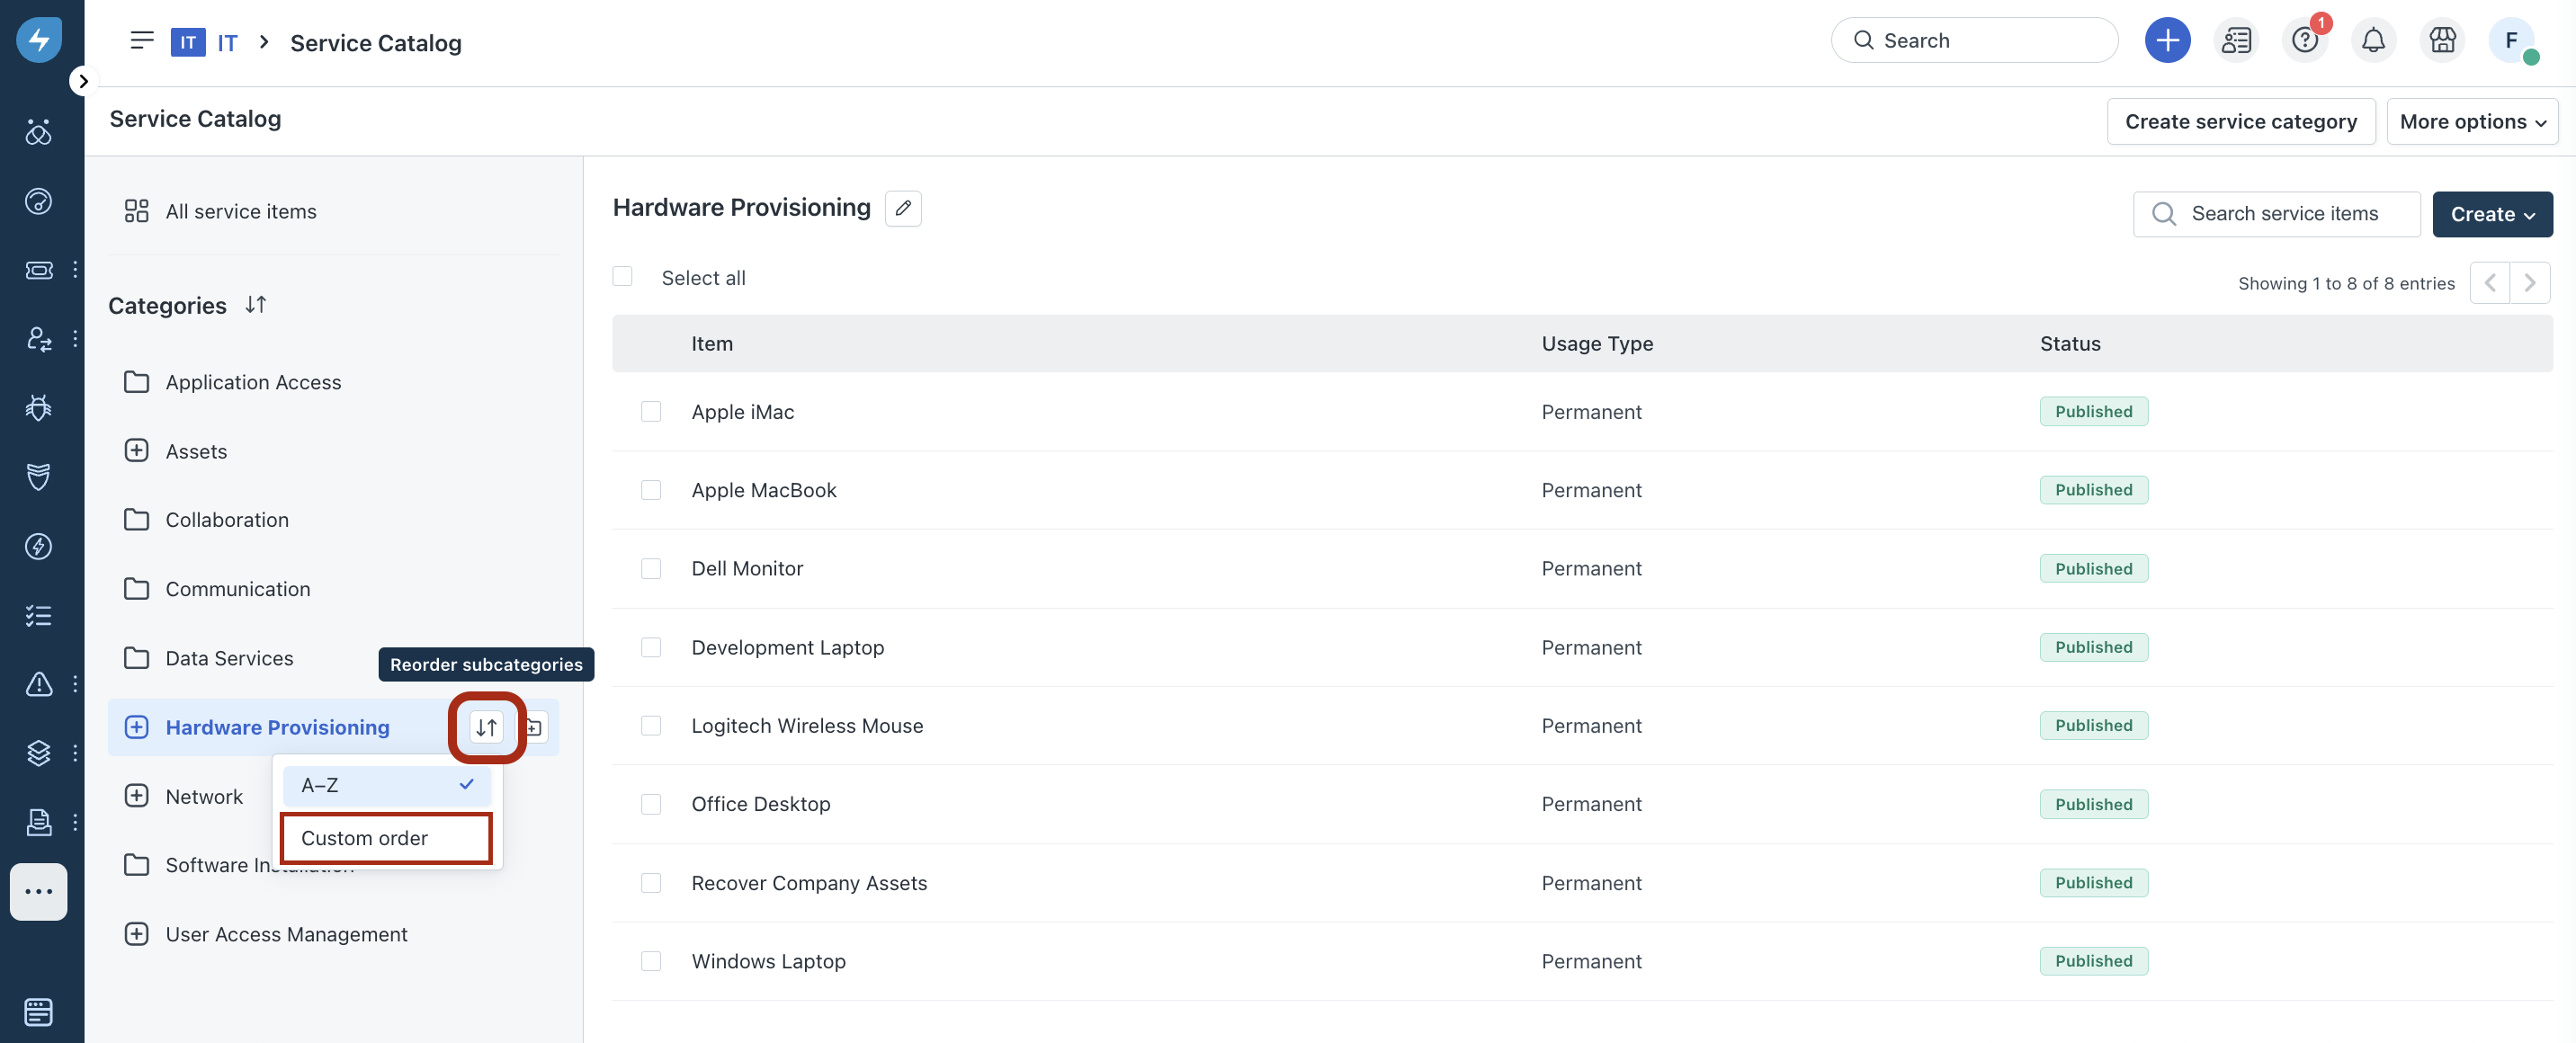Expand the Assets category
2576x1043 pixels.
pos(137,451)
